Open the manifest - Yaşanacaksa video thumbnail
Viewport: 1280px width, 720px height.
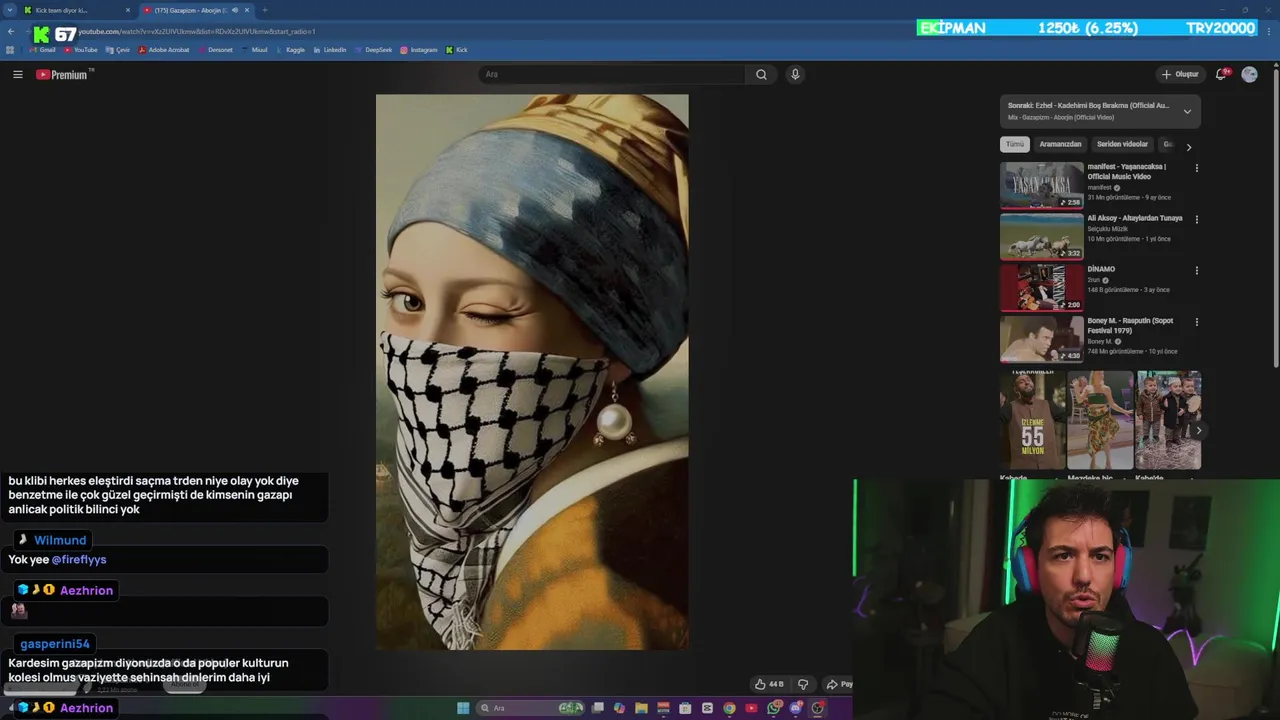pos(1041,185)
